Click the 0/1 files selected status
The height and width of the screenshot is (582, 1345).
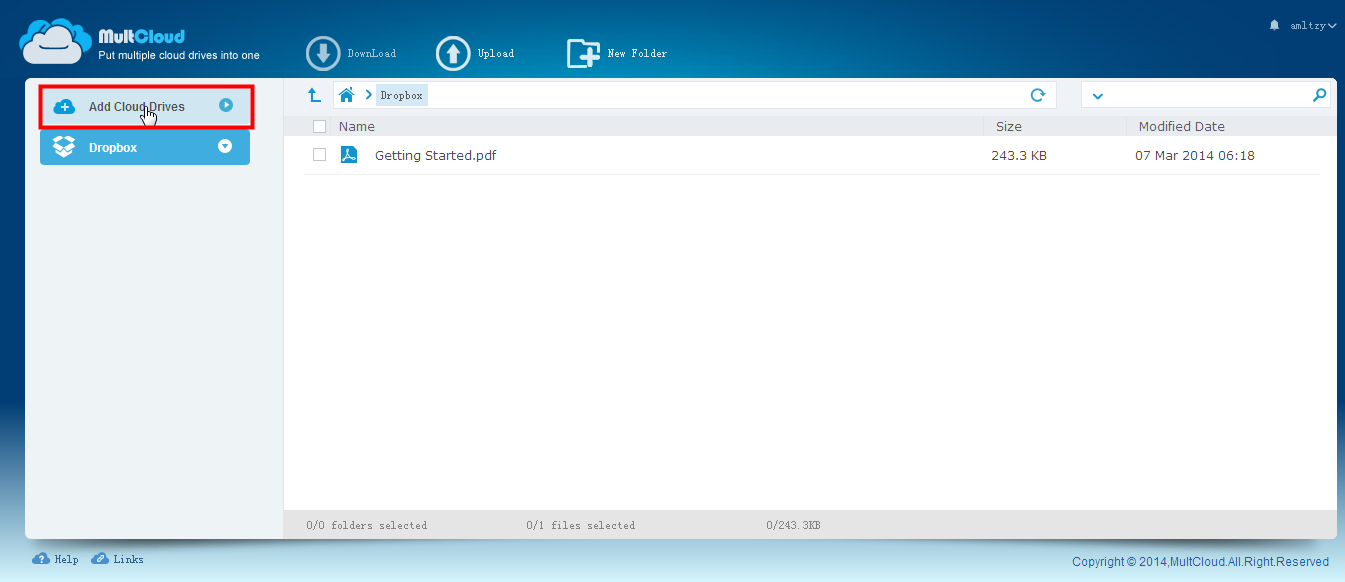point(580,525)
